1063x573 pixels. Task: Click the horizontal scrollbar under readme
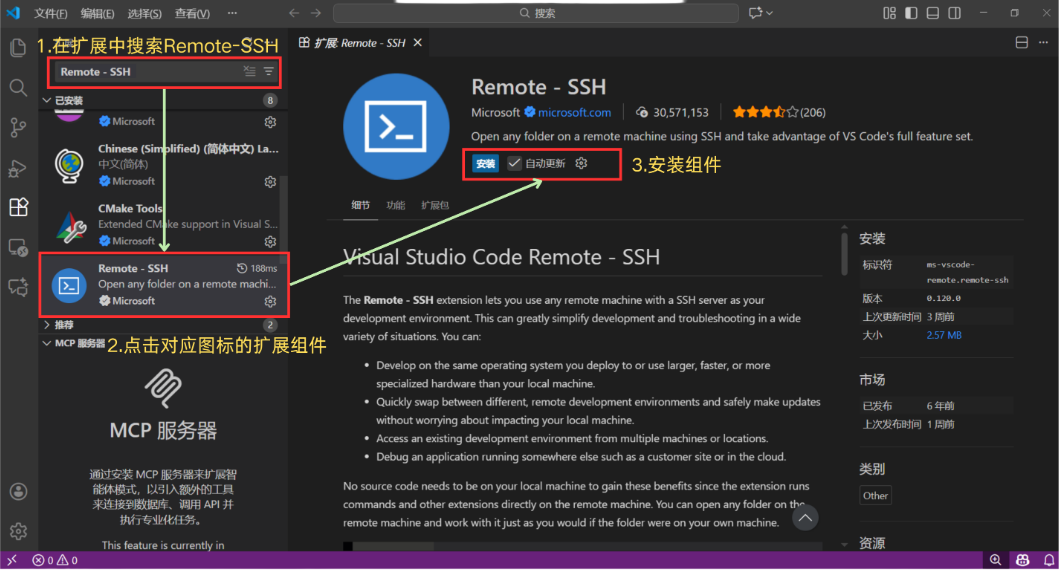tap(393, 546)
